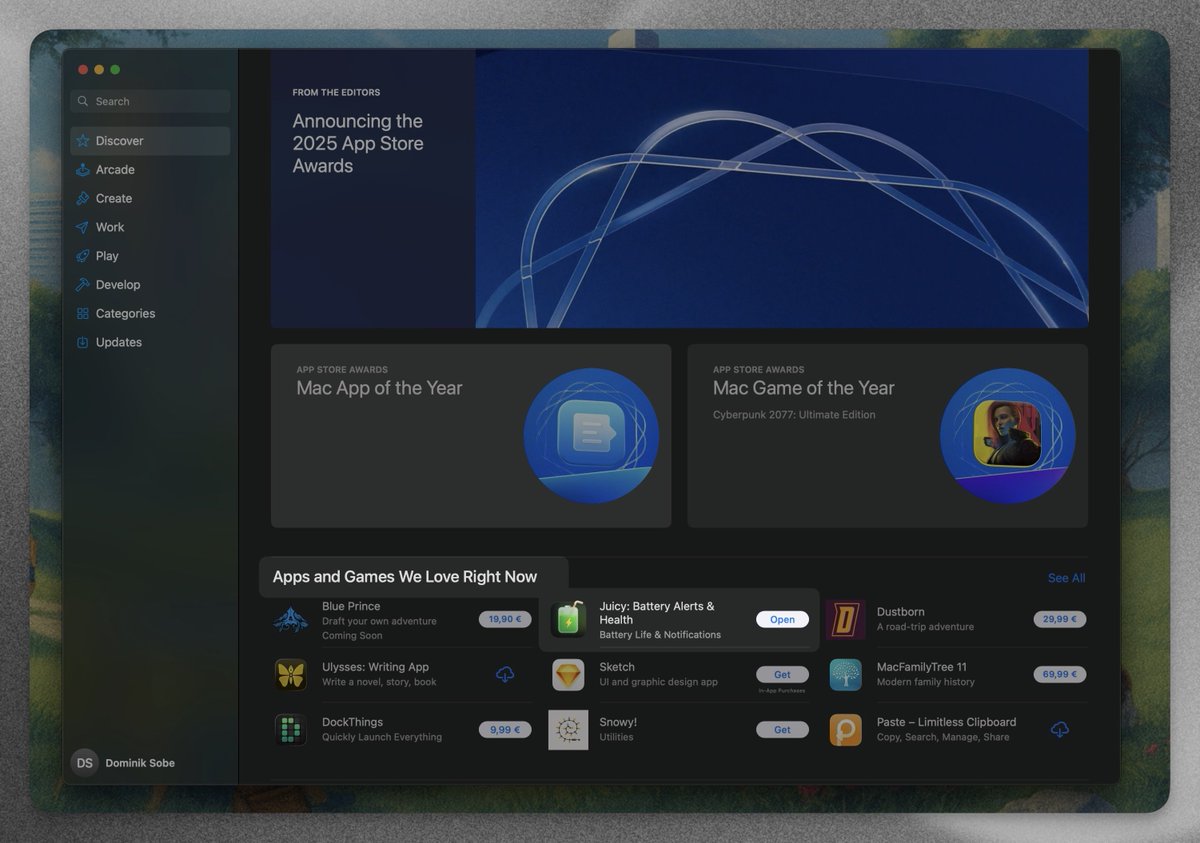Screen dimensions: 1200x843
Task: Open Develop section
Action: [150, 285]
